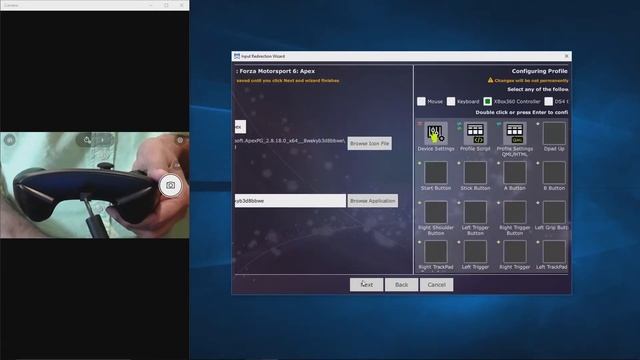The width and height of the screenshot is (640, 360).
Task: Close the Input Redirection Wizard window
Action: coord(566,56)
